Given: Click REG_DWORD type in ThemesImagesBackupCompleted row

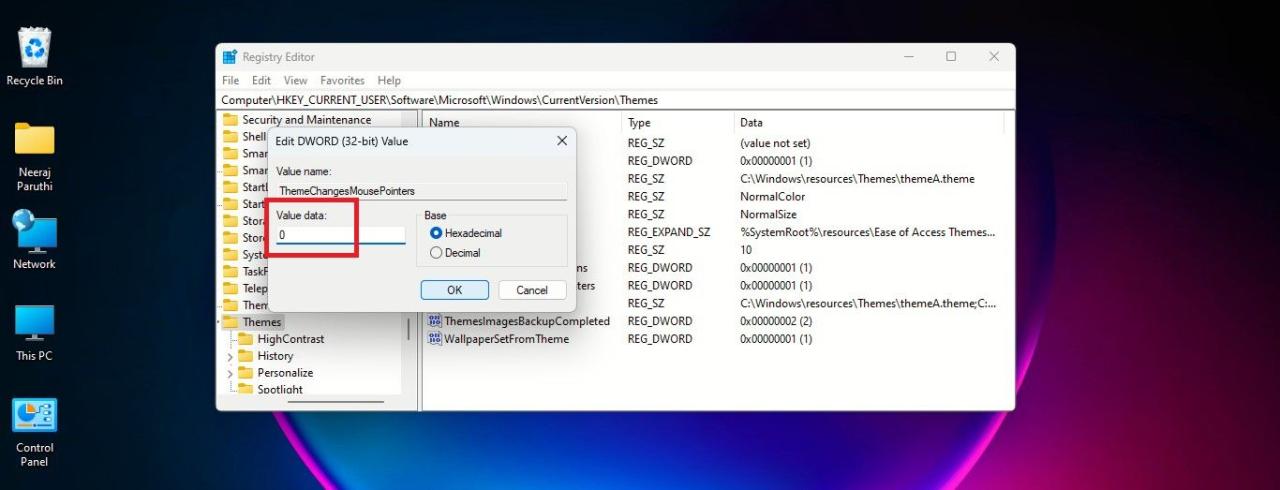Looking at the screenshot, I should 660,321.
